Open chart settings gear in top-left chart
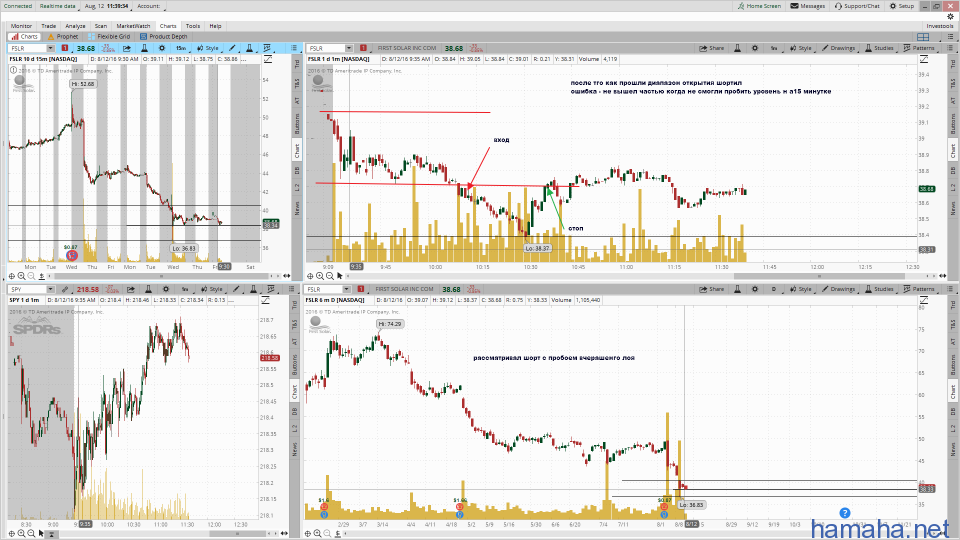This screenshot has height=540, width=960. (x=162, y=48)
